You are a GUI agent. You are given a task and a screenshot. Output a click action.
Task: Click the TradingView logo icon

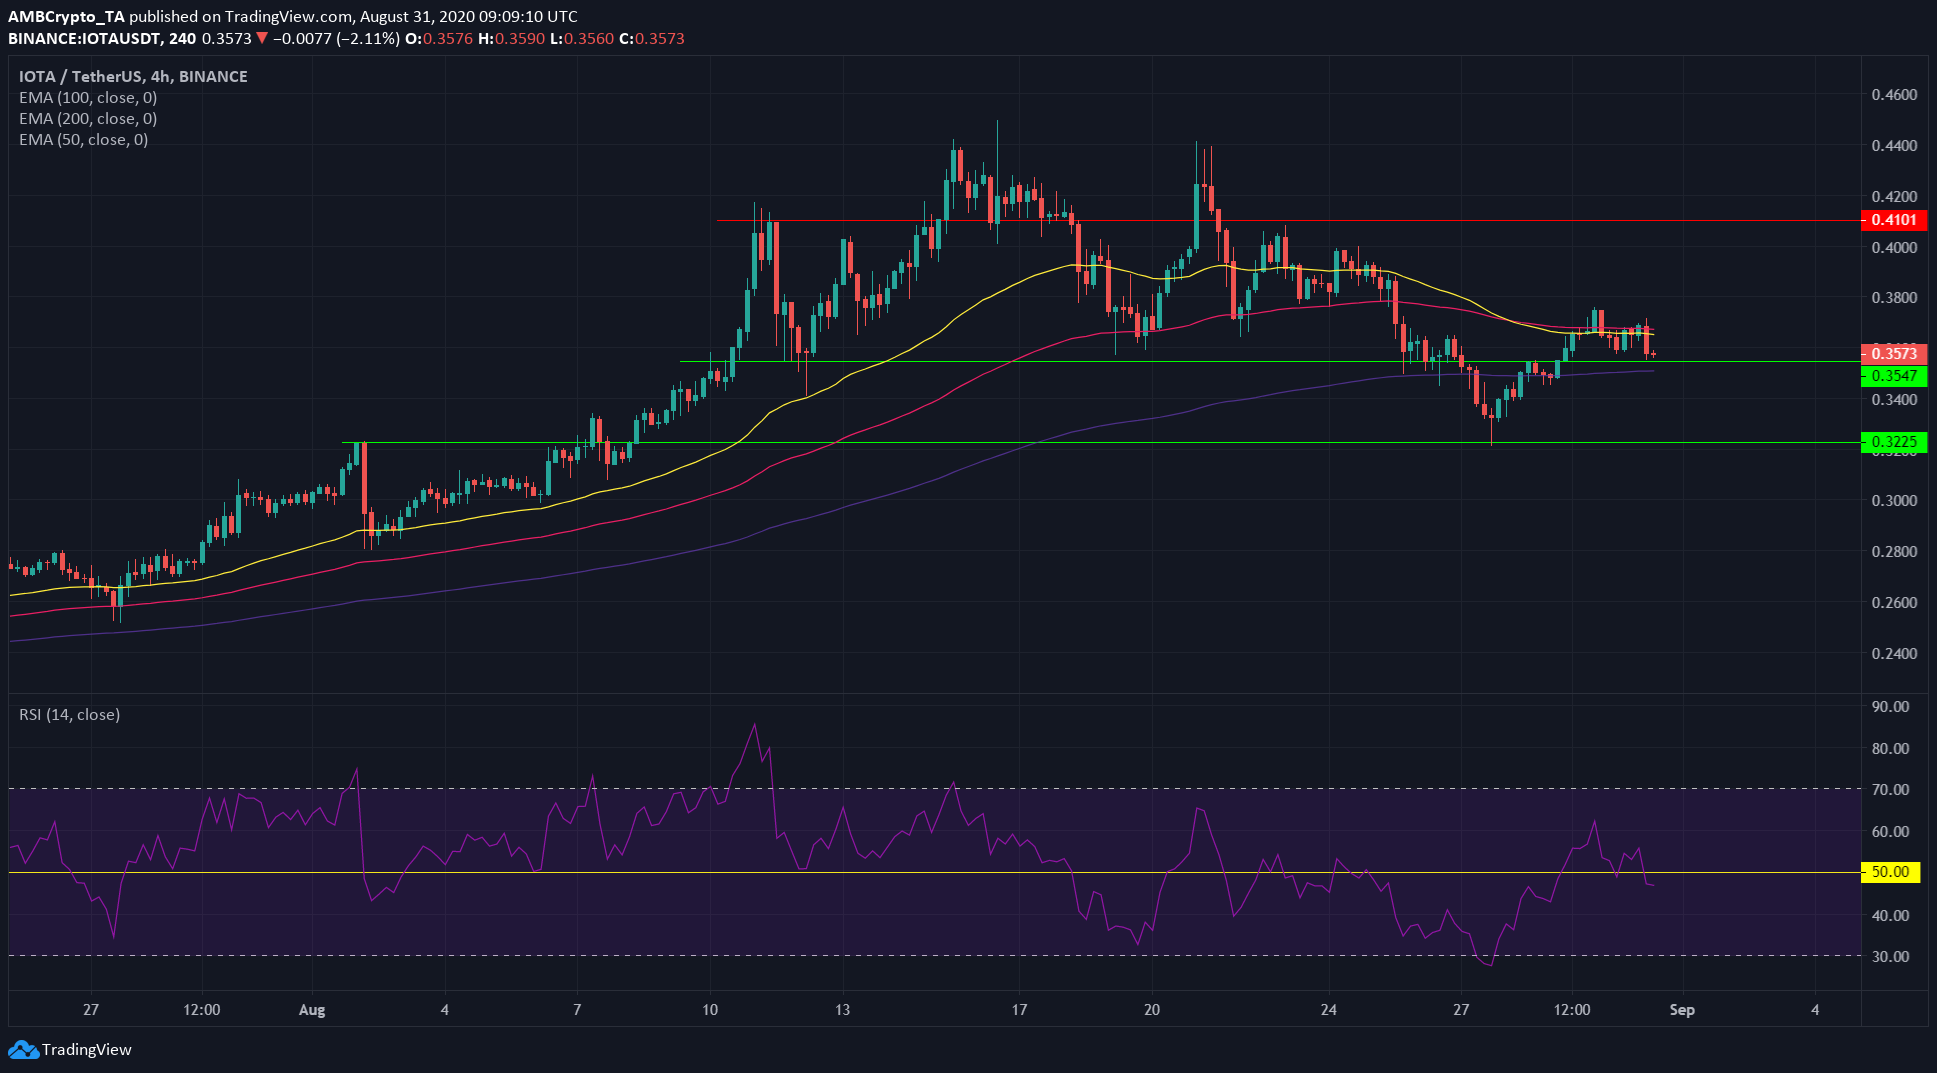(x=23, y=1049)
